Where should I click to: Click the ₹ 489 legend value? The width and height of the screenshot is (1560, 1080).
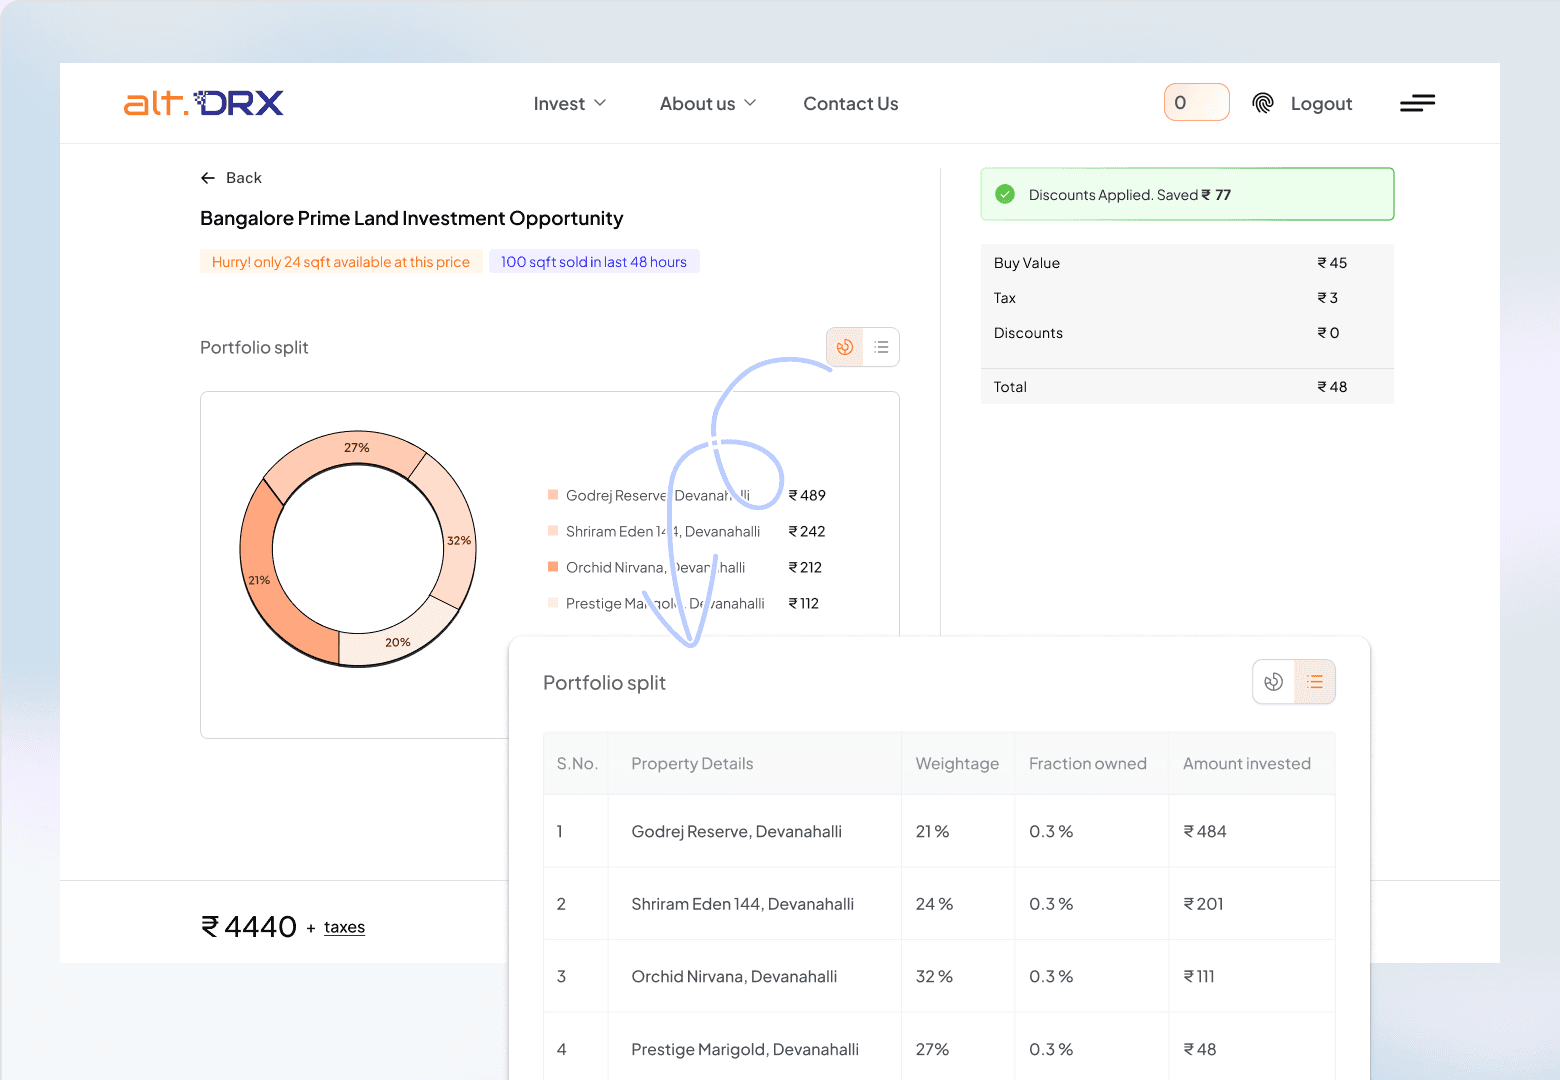pyautogui.click(x=807, y=495)
